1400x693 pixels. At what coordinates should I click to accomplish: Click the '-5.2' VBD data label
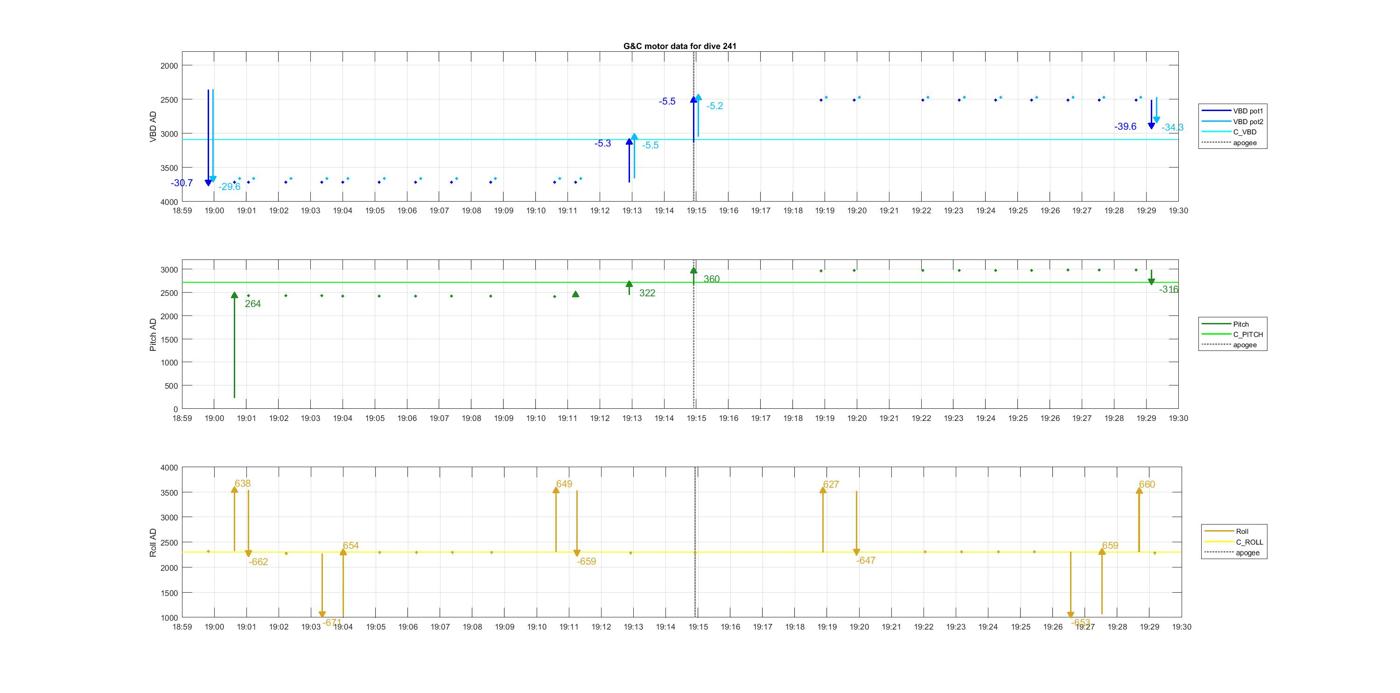coord(715,106)
